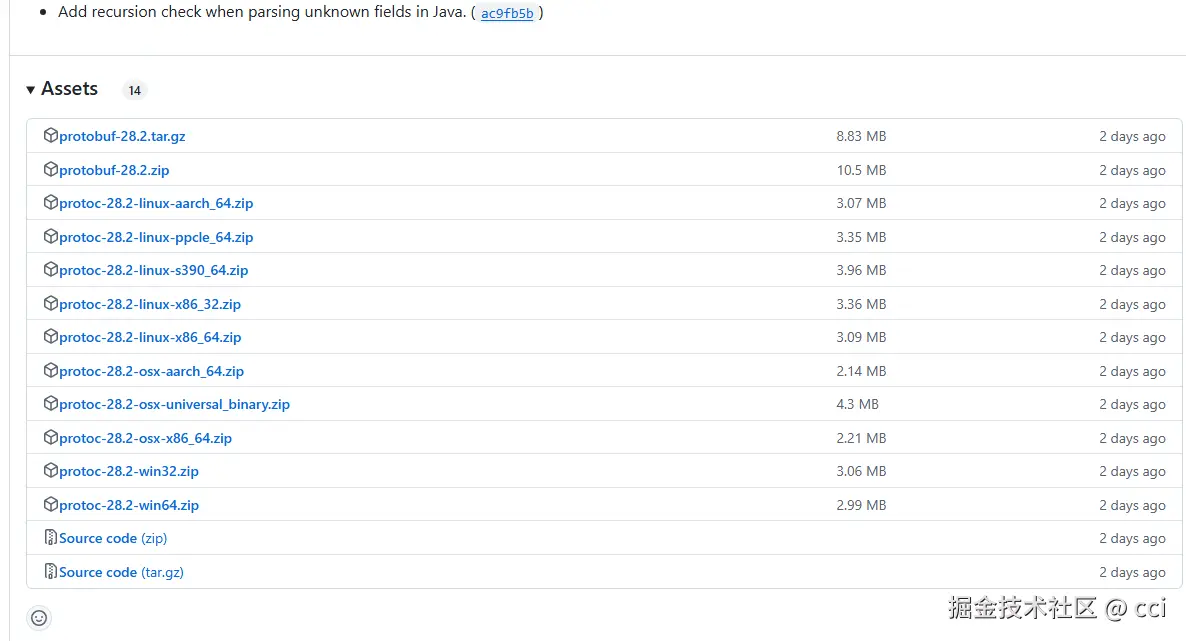Click package icon beside protoc-28.2-linux-x86_64.zip
This screenshot has height=641, width=1186.
coord(51,337)
